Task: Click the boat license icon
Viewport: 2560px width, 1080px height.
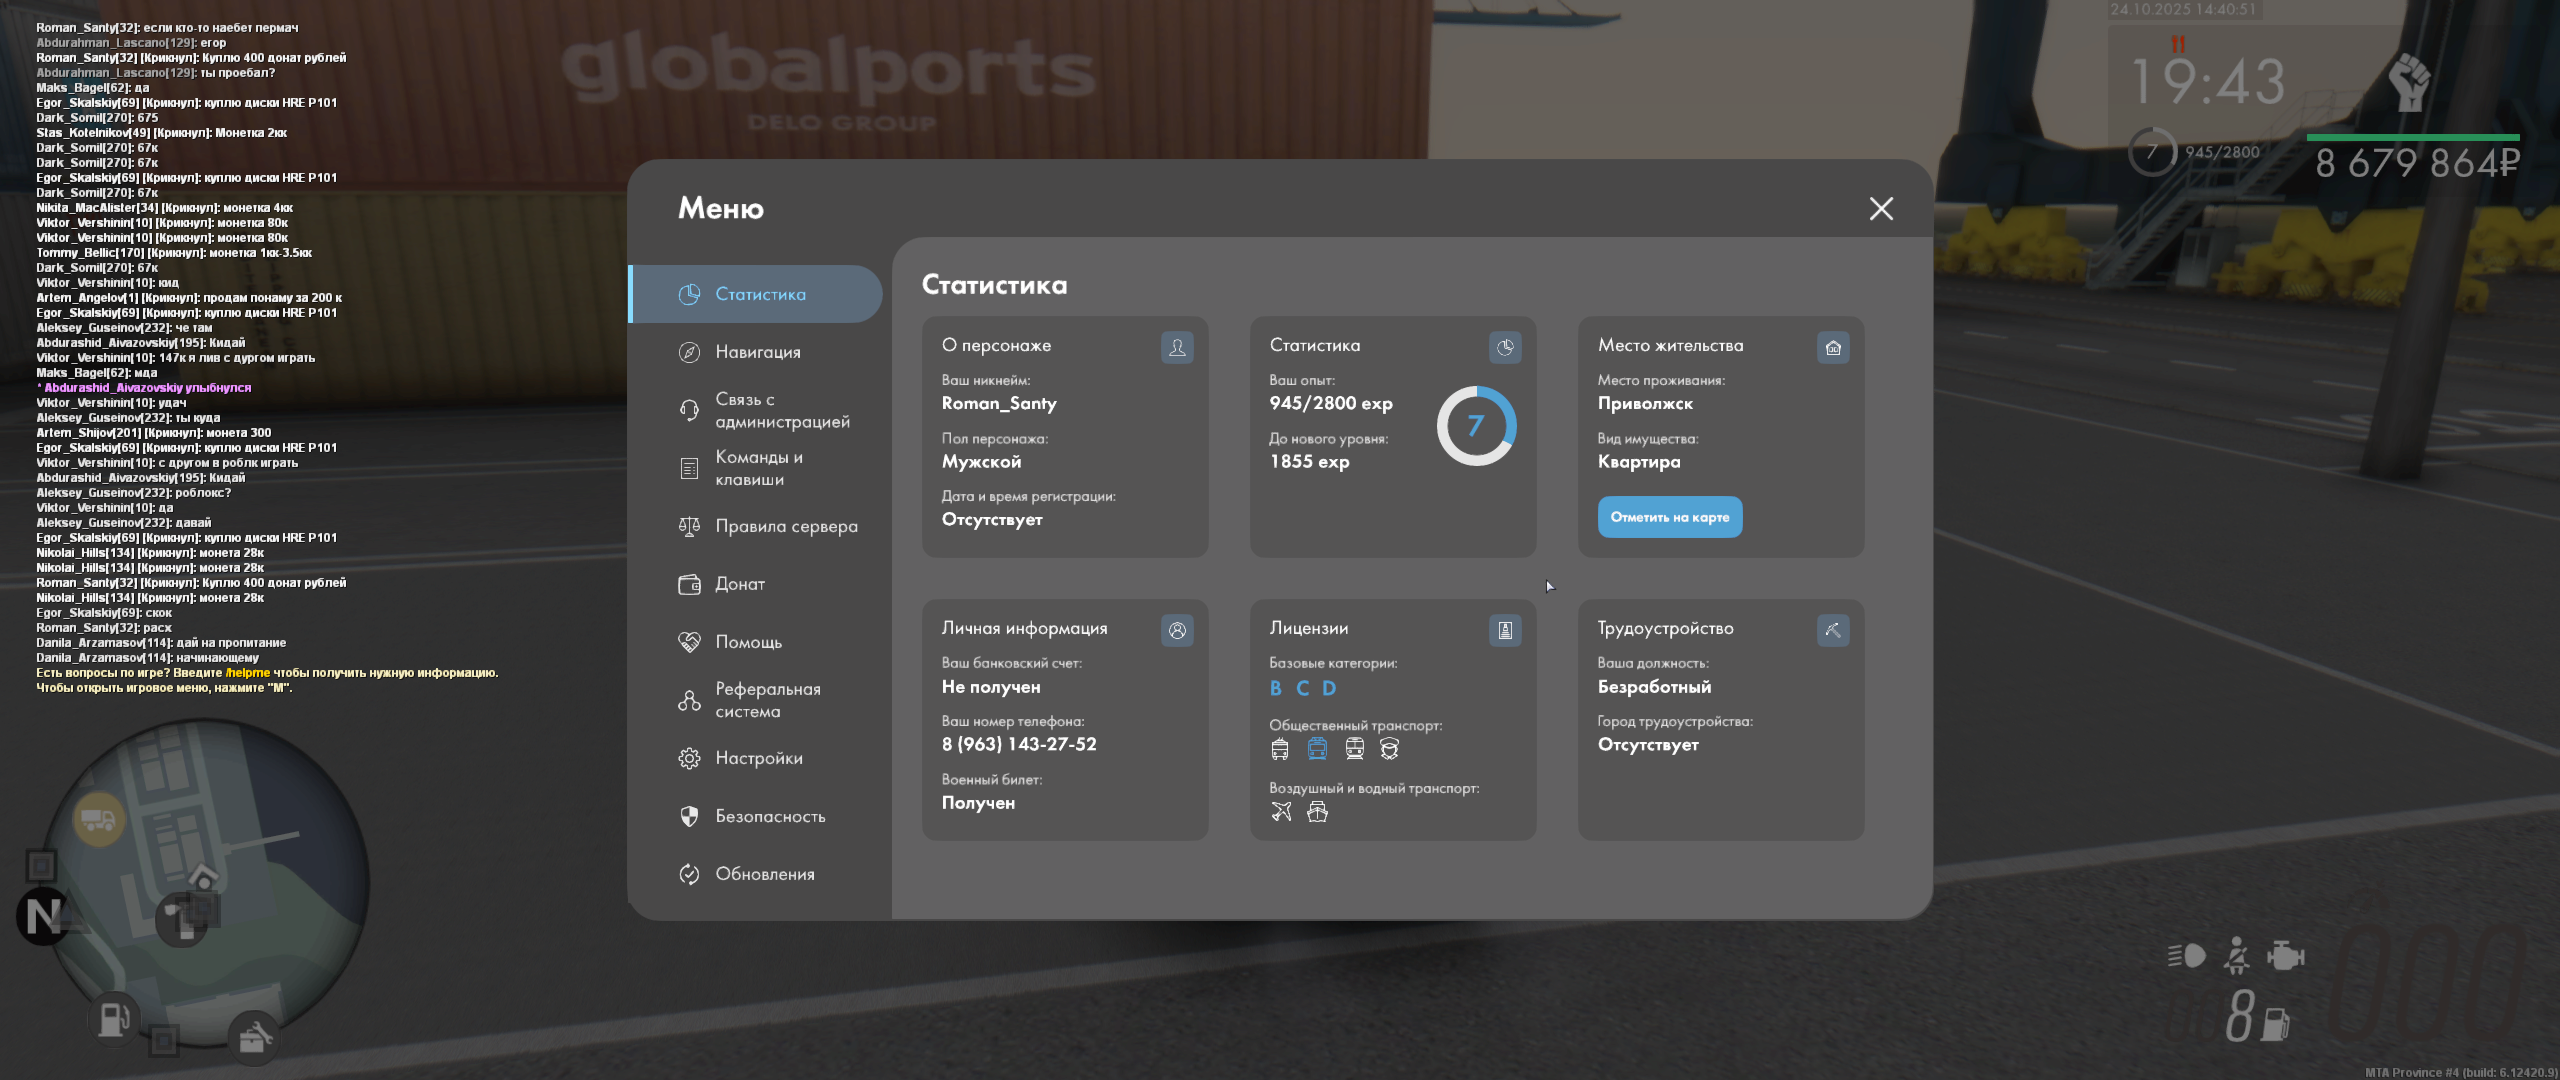Action: point(1317,812)
